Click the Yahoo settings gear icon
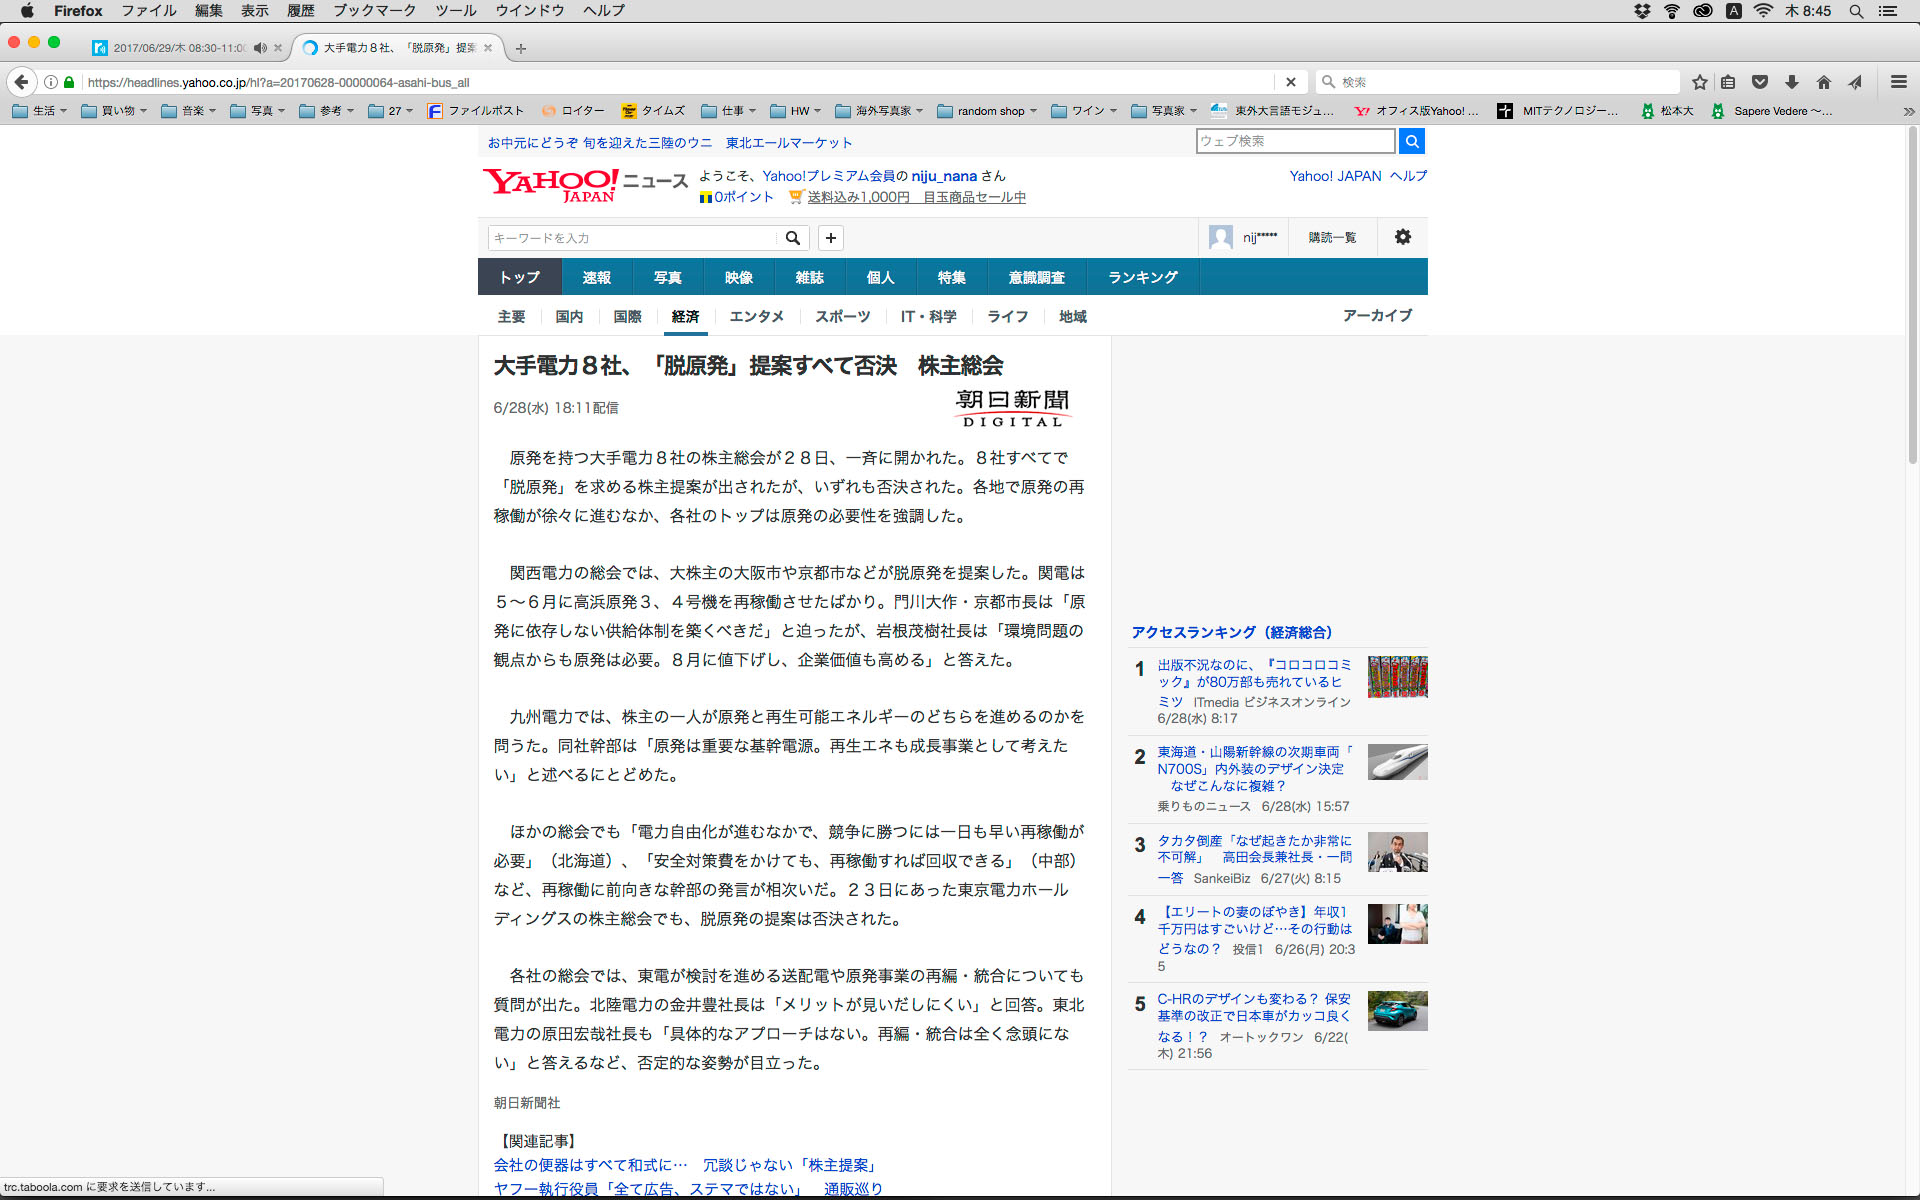This screenshot has width=1920, height=1200. (x=1403, y=237)
